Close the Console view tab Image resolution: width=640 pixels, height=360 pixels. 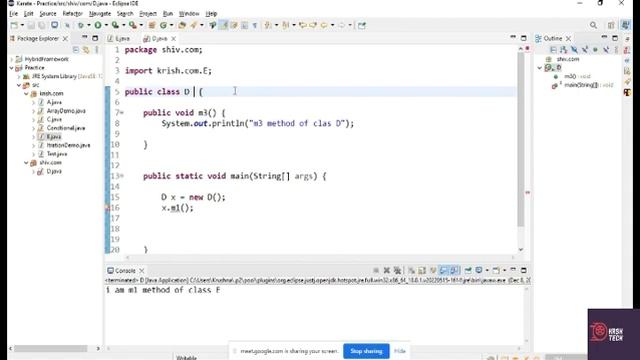(x=142, y=271)
